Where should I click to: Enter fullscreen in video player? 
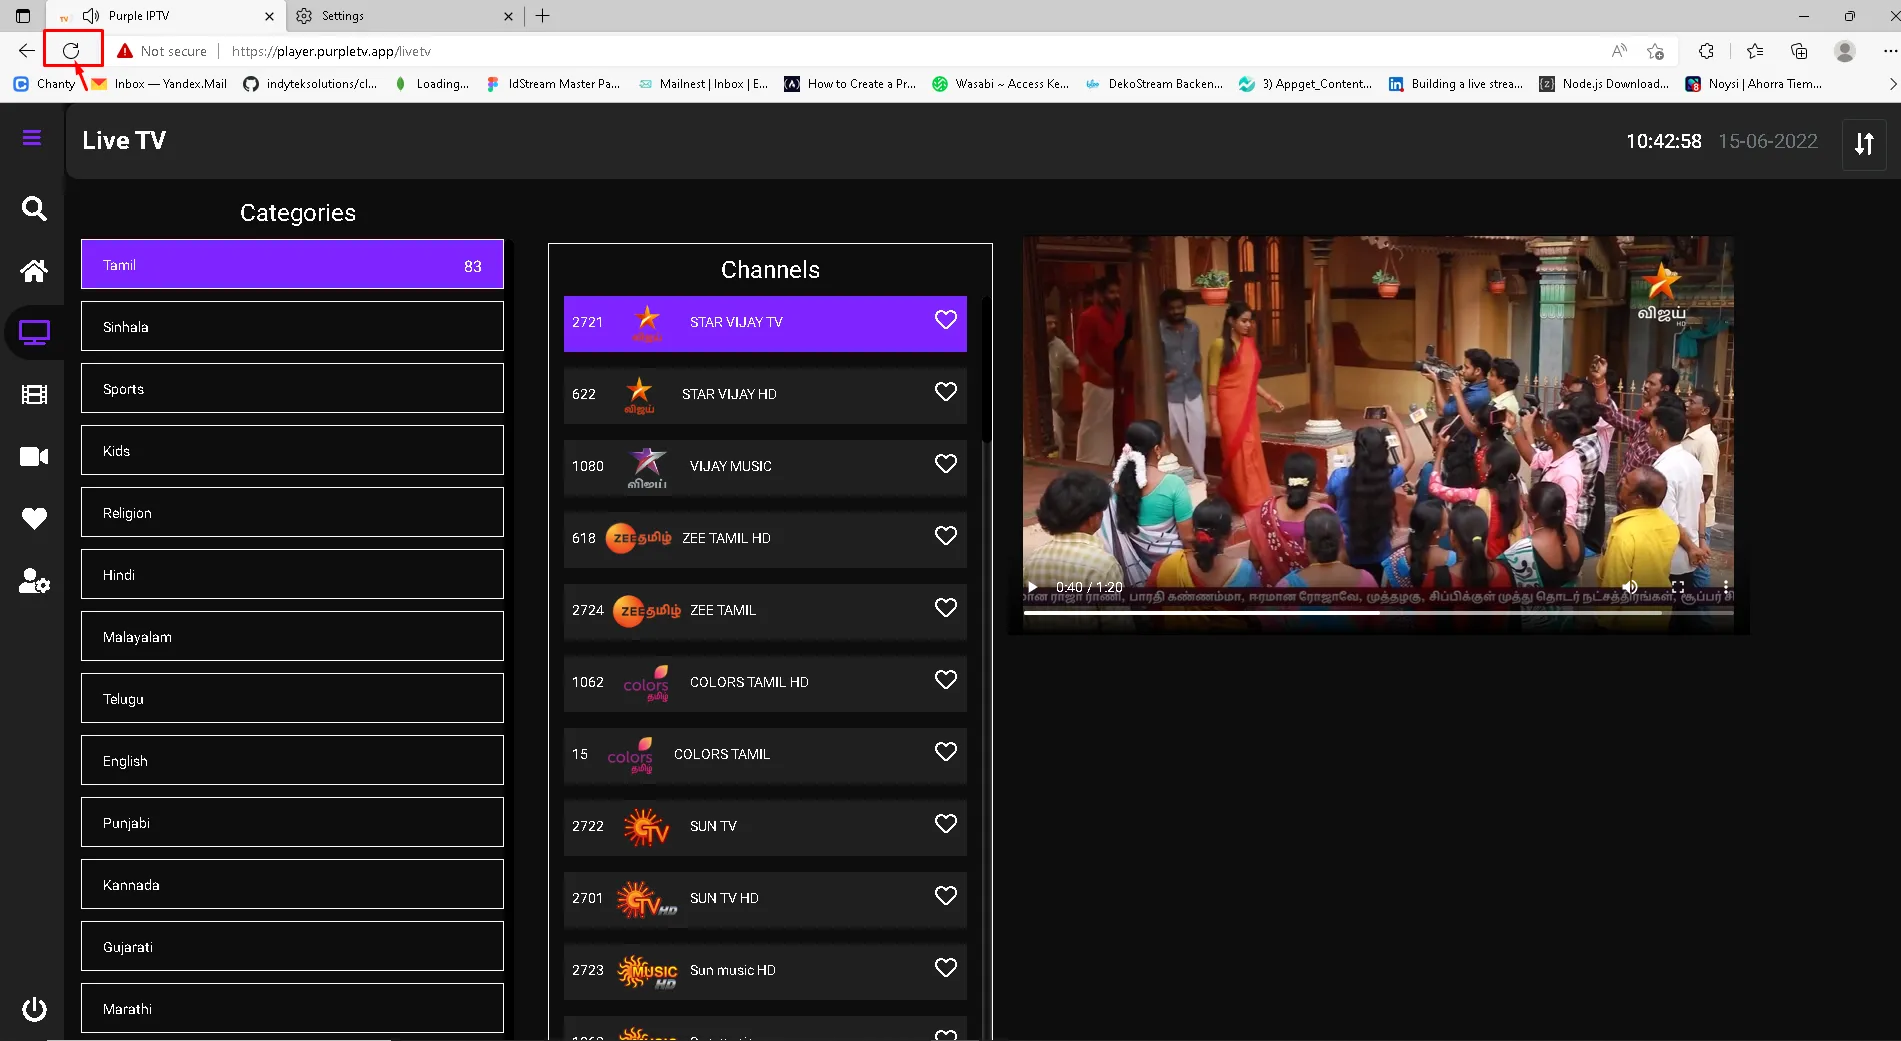point(1678,587)
